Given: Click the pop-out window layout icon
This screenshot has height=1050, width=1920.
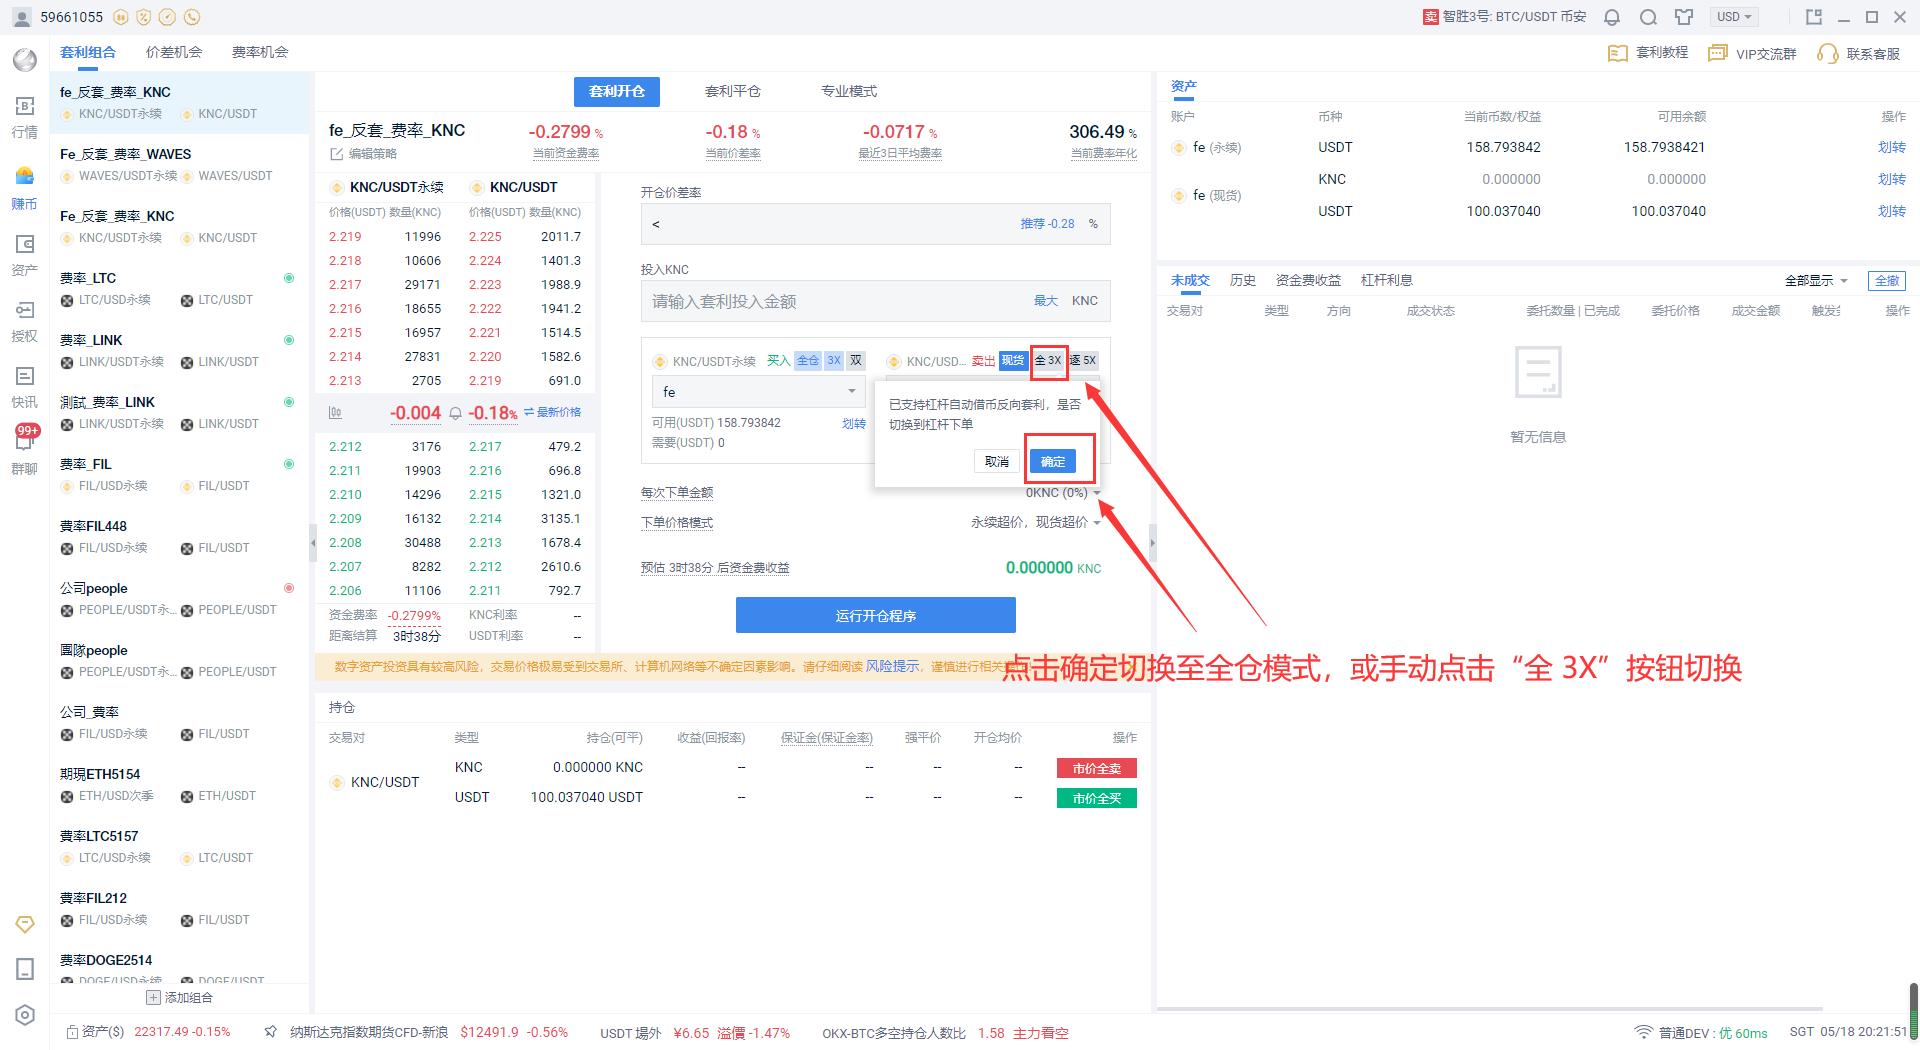Looking at the screenshot, I should [x=1814, y=17].
